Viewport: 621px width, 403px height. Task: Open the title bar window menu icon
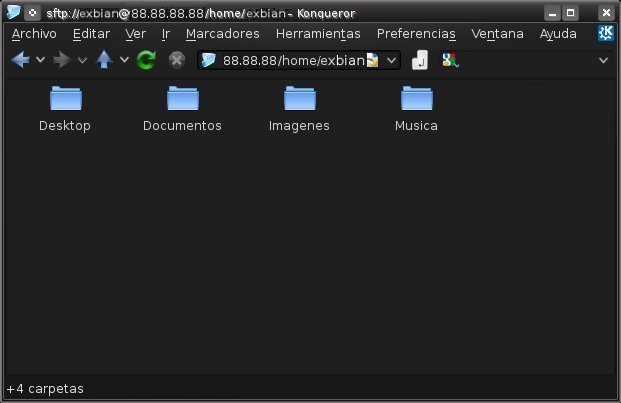[x=13, y=12]
